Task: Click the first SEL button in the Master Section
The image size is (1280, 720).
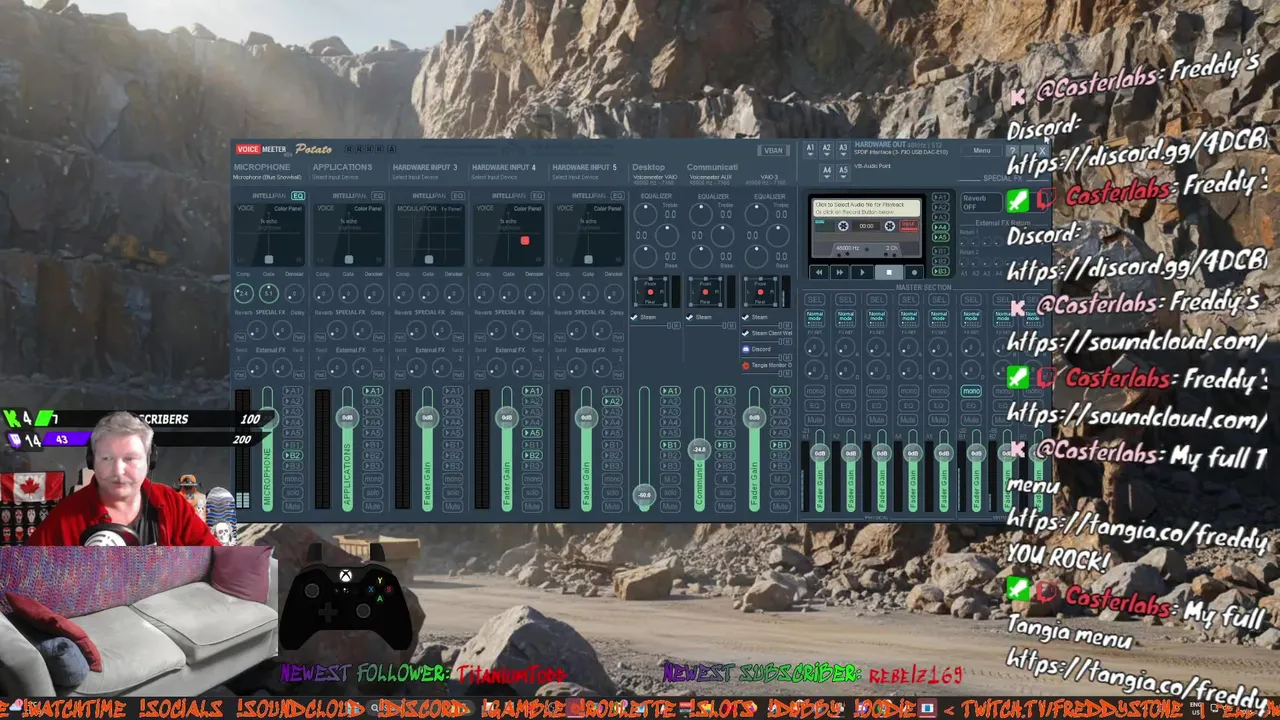Action: point(814,300)
